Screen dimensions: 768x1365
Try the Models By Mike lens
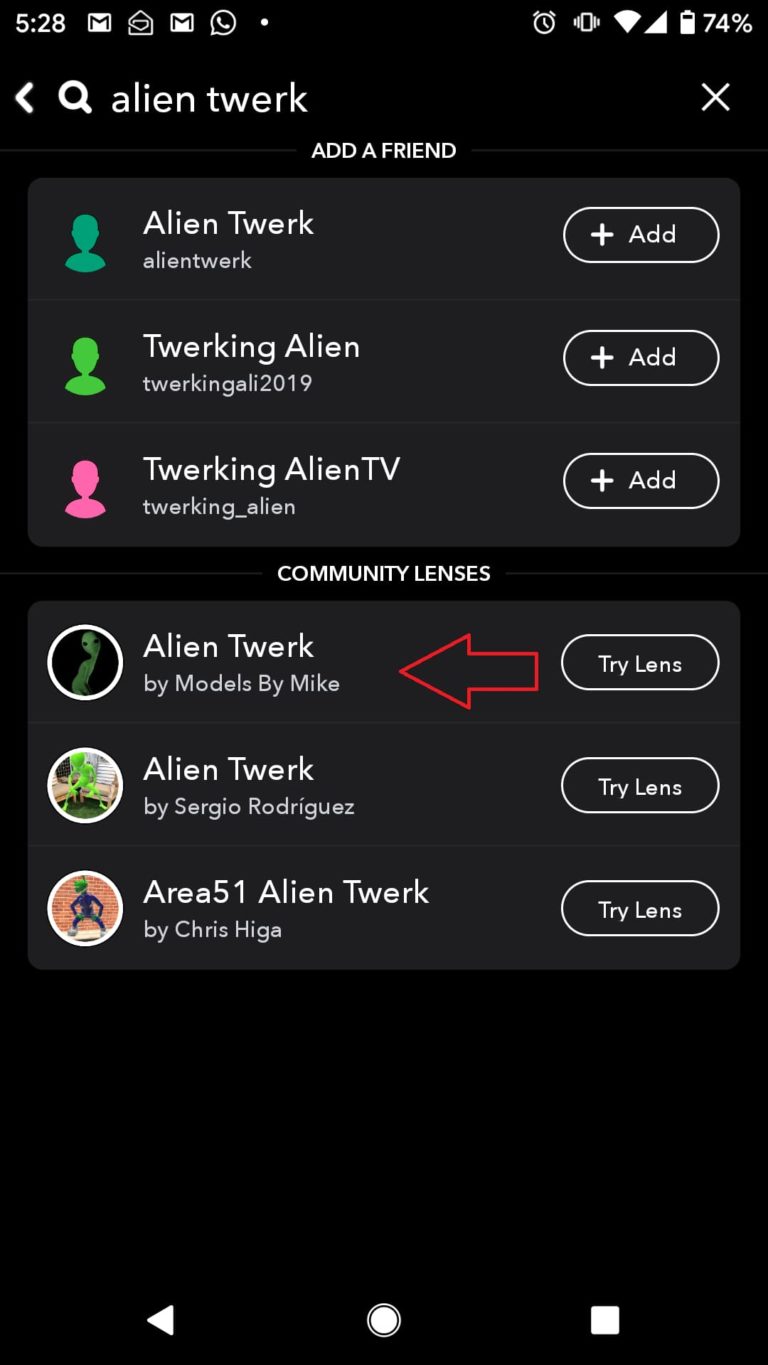(x=640, y=663)
